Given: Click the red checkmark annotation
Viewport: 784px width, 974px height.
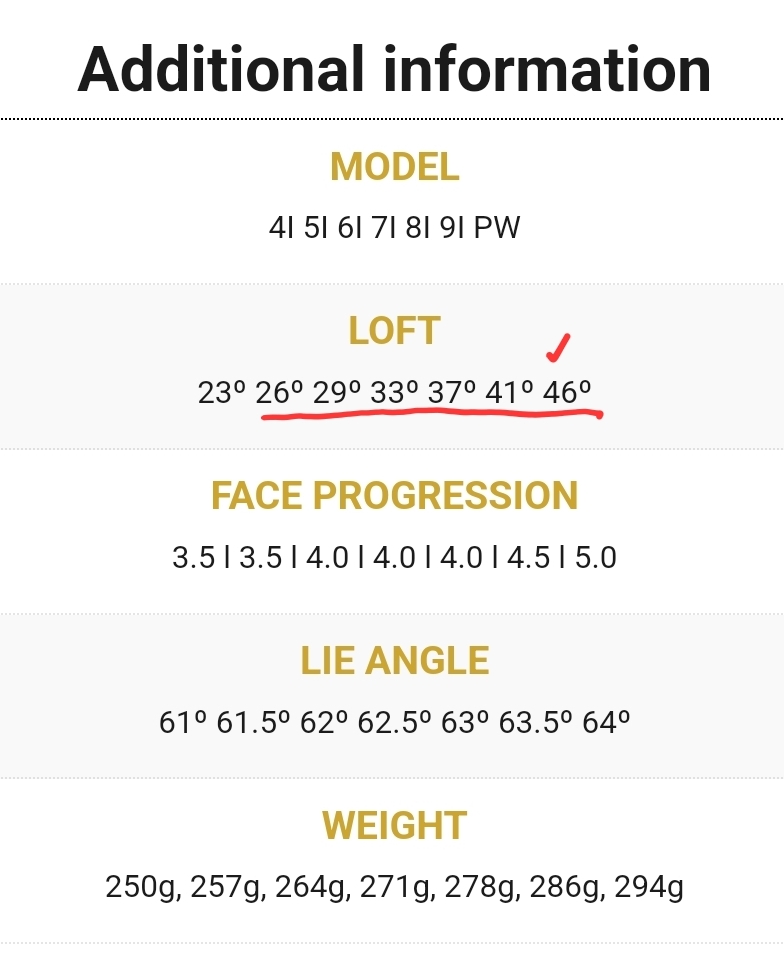Looking at the screenshot, I should pyautogui.click(x=558, y=347).
